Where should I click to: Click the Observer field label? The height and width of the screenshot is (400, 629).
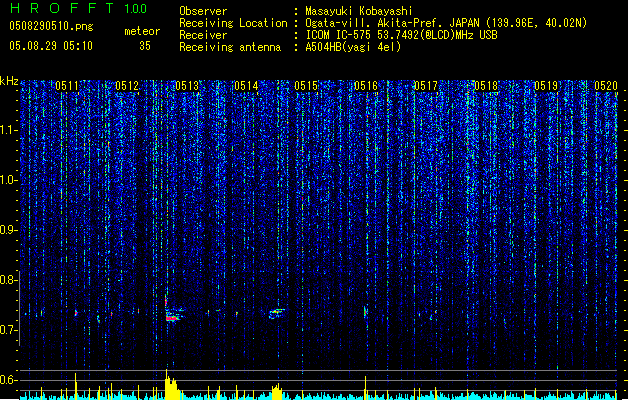pos(203,11)
